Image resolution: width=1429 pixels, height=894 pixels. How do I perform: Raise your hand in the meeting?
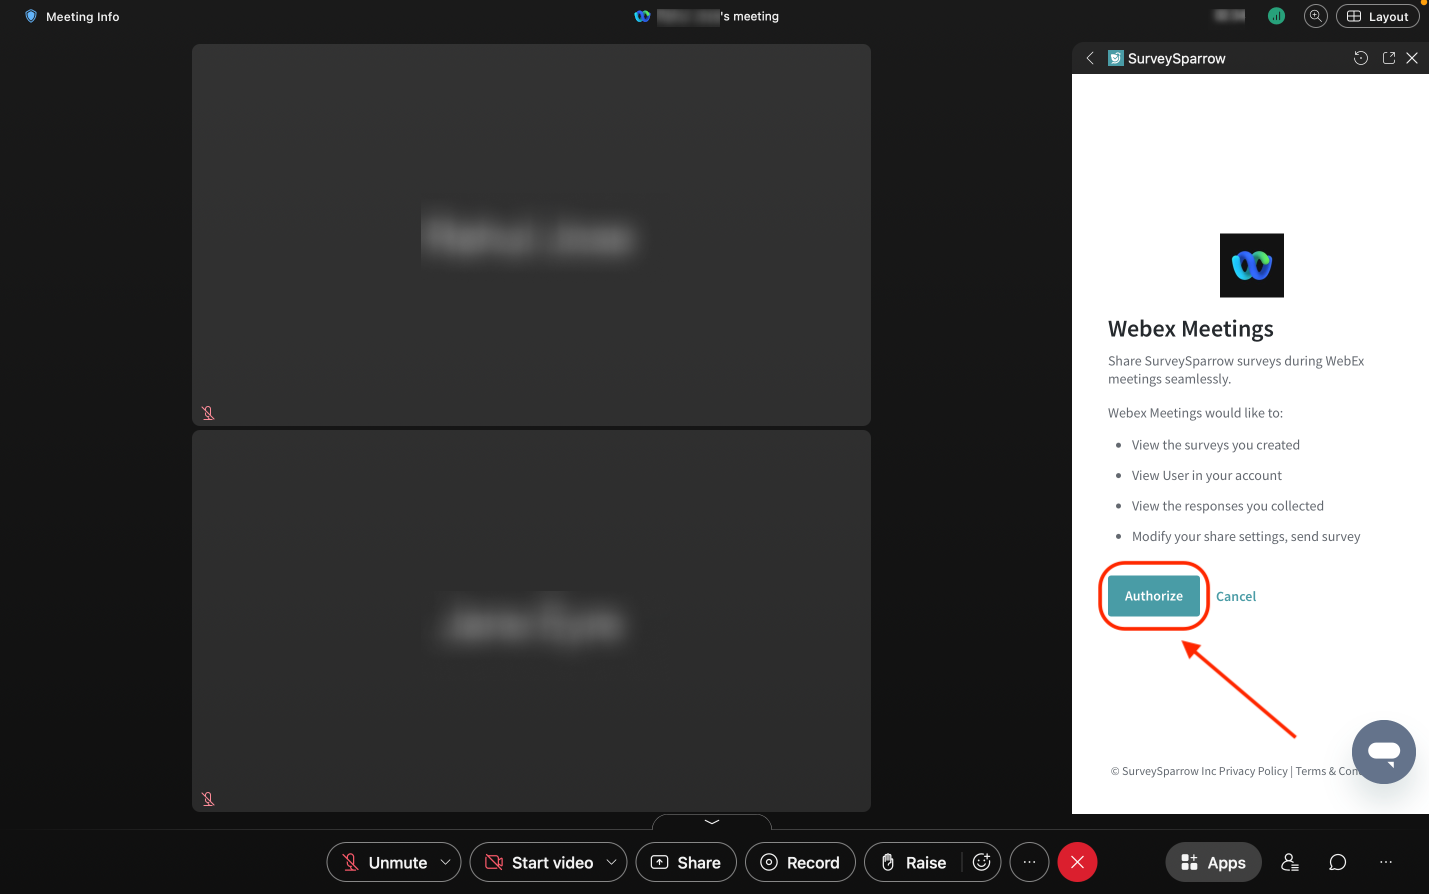[x=913, y=862]
